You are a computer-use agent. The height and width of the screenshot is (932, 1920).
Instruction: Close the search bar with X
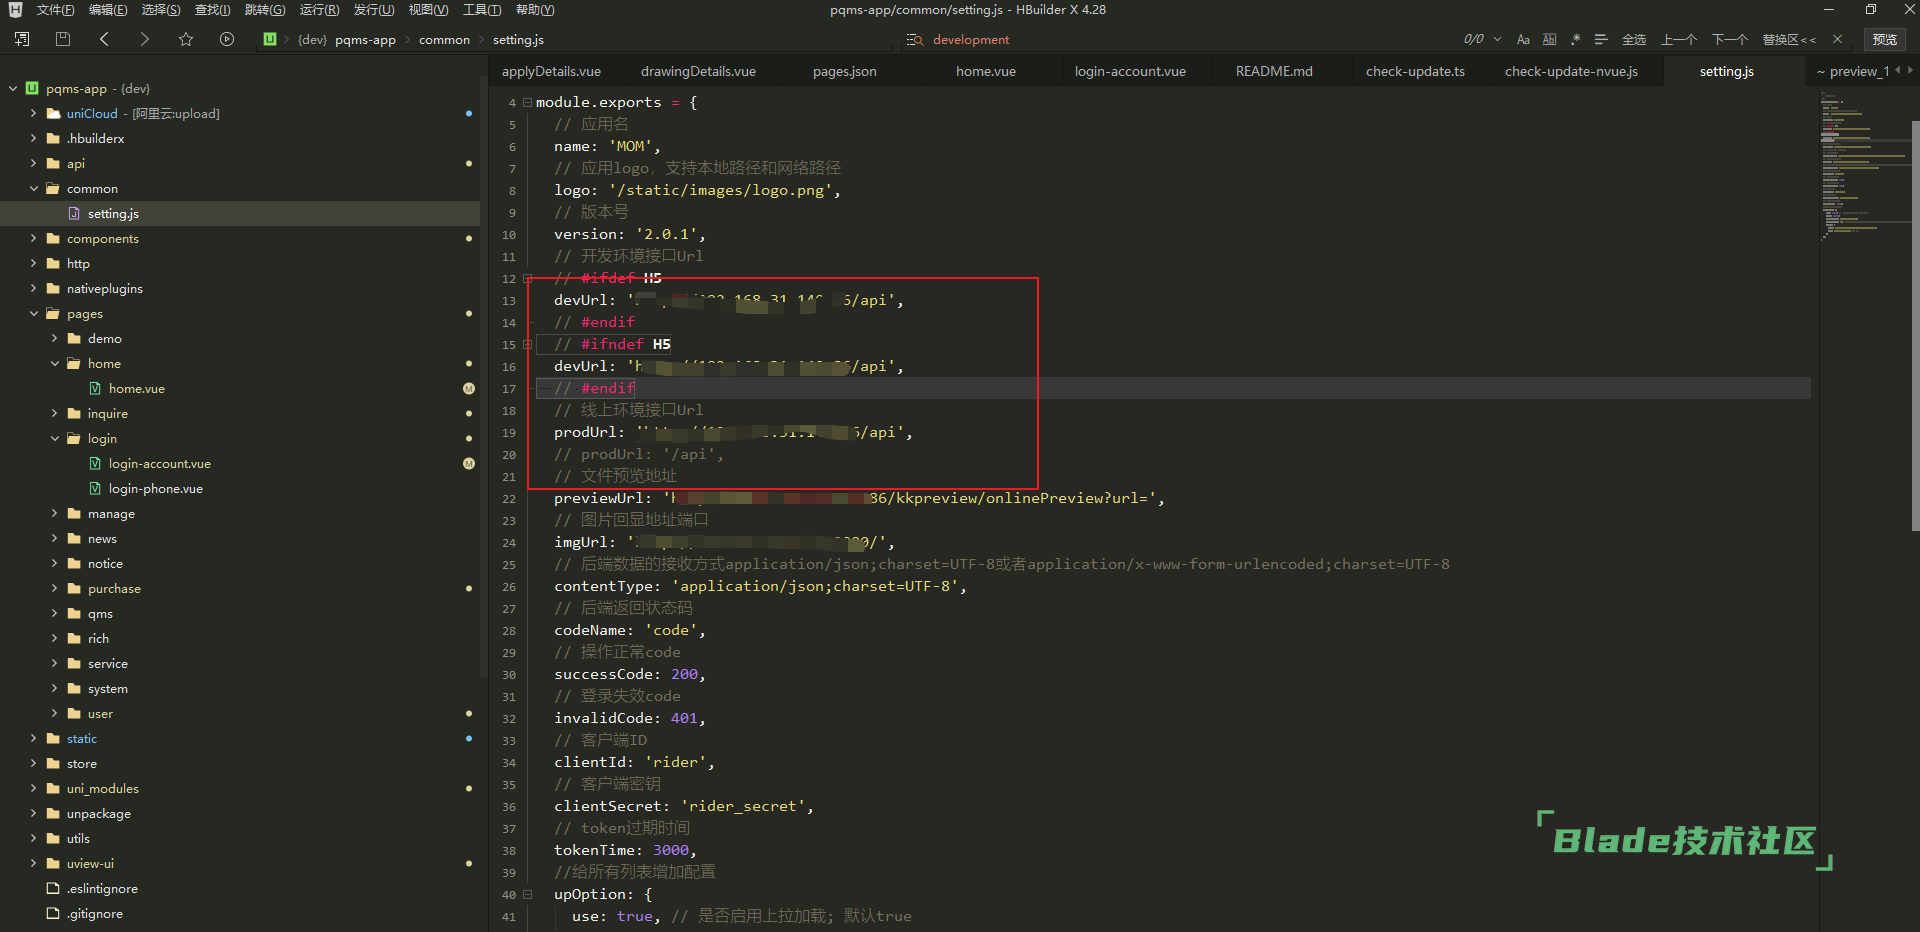(x=1837, y=40)
